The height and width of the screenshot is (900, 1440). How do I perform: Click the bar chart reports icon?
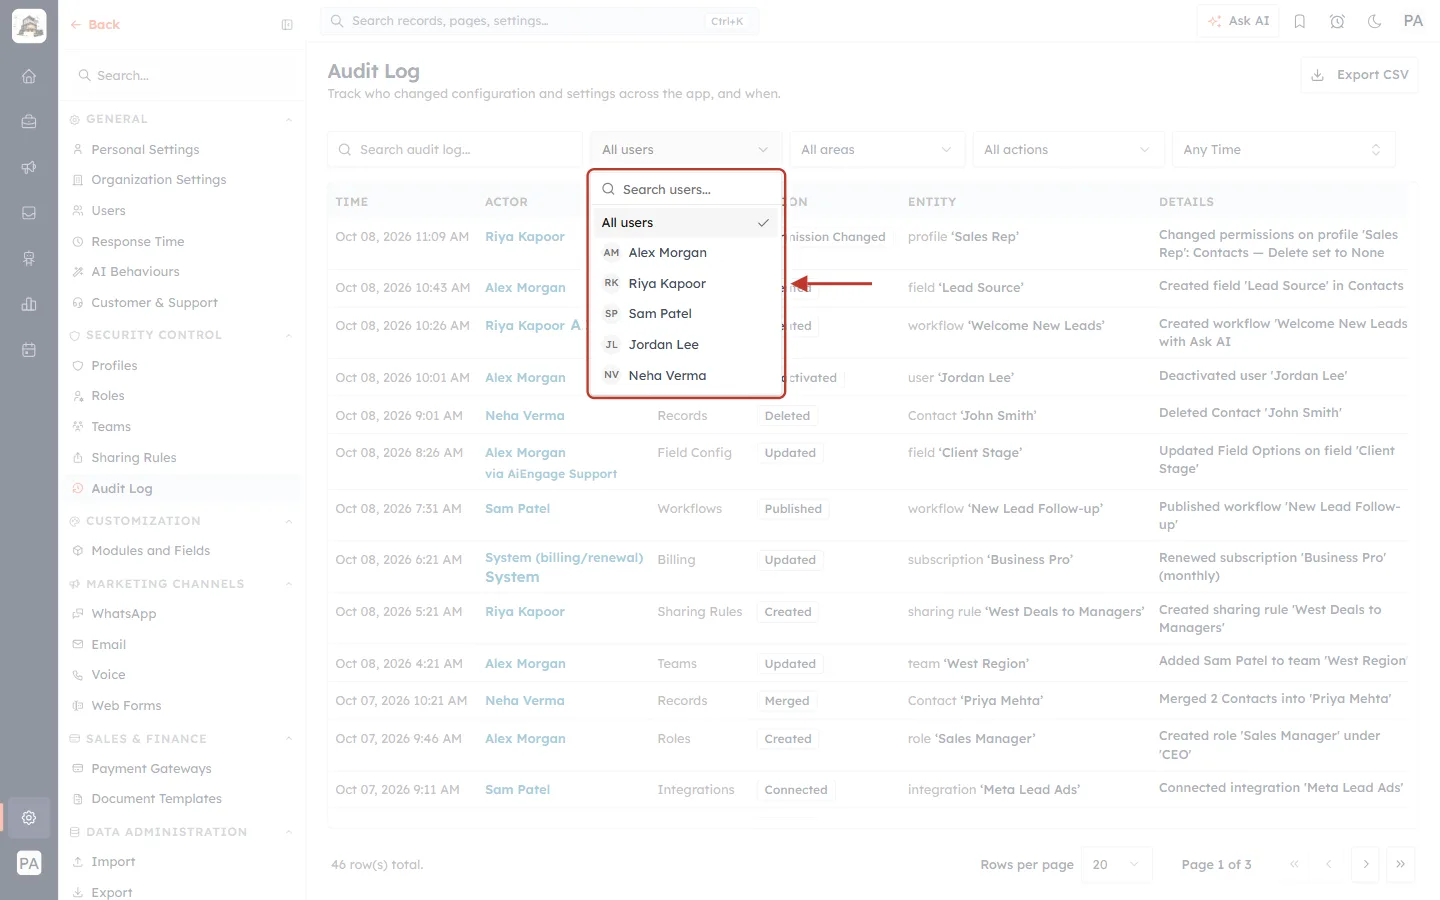29,304
